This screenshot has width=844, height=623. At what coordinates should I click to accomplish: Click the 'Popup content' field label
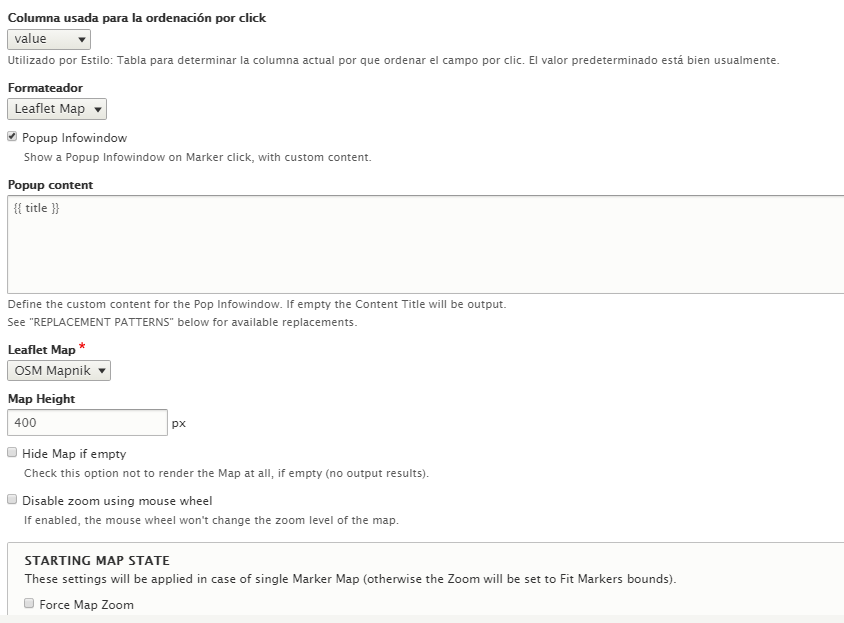pos(51,185)
